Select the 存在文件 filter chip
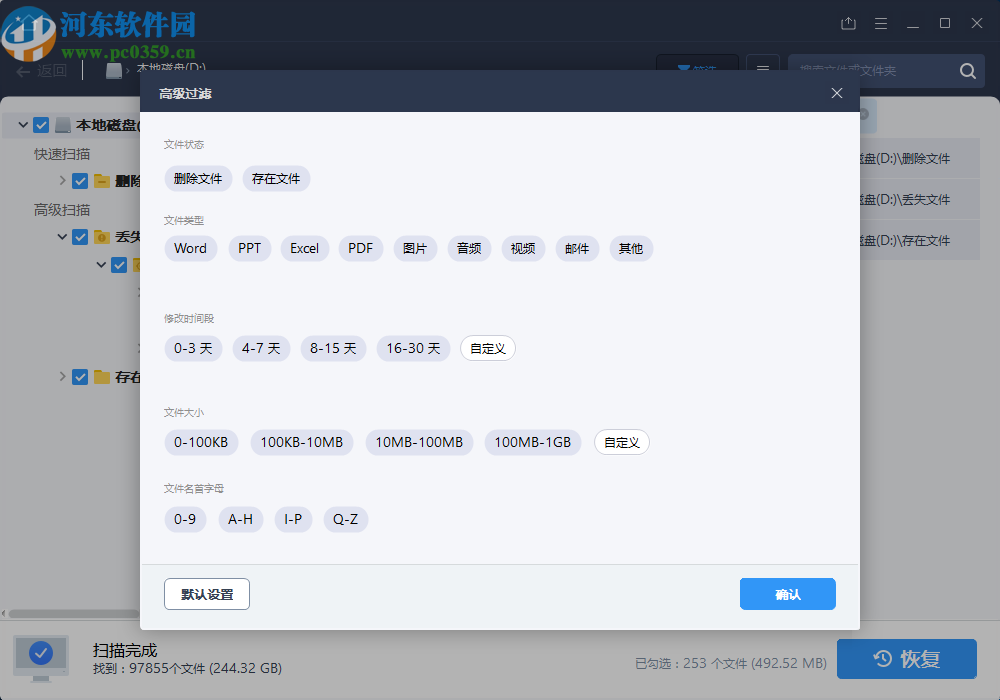This screenshot has width=1000, height=700. (276, 179)
